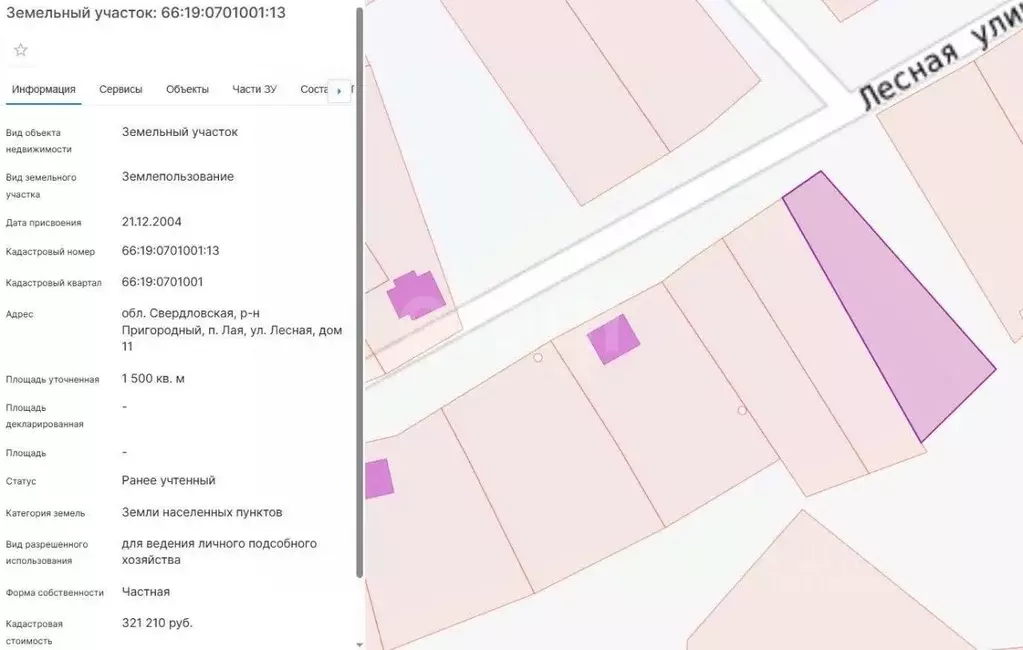Click the Кадастровая стоимость field label
The width and height of the screenshot is (1023, 650).
coord(35,632)
